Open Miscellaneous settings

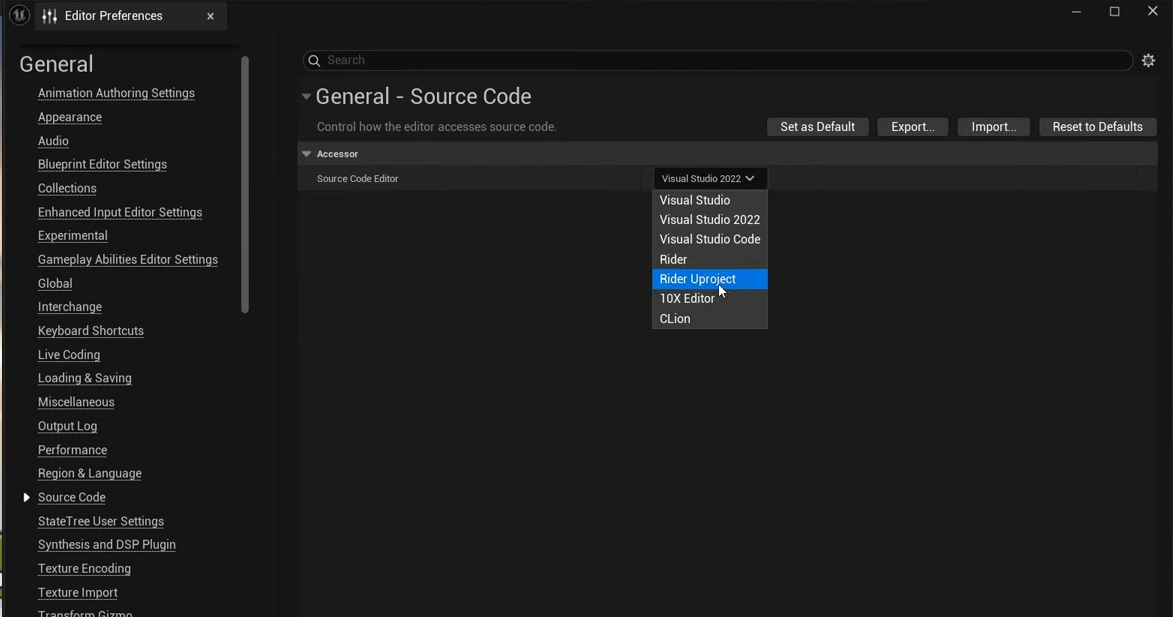[x=76, y=402]
